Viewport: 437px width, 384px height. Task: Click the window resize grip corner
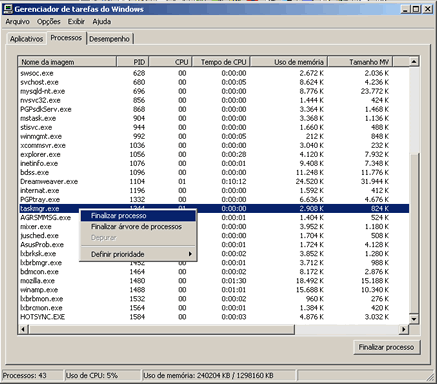[x=431, y=377]
